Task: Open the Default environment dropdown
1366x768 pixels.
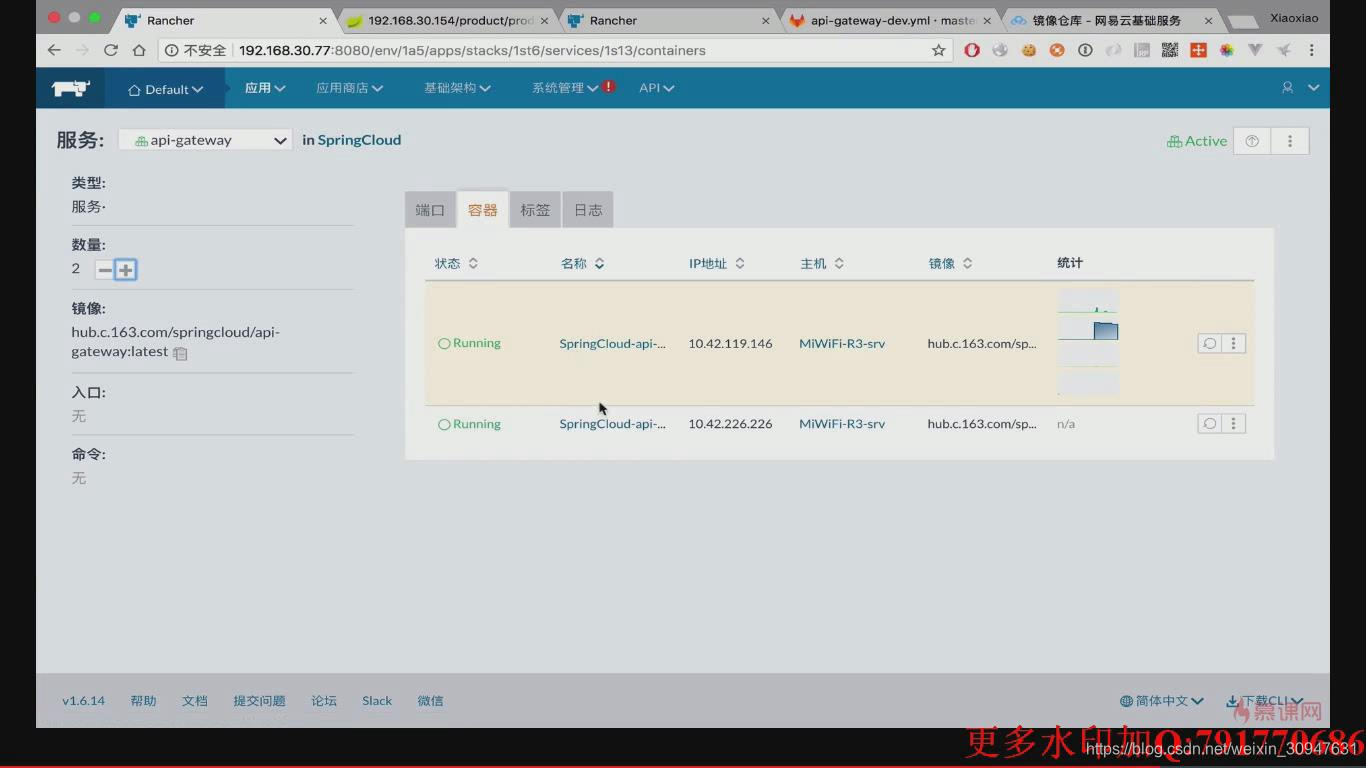Action: [x=166, y=89]
